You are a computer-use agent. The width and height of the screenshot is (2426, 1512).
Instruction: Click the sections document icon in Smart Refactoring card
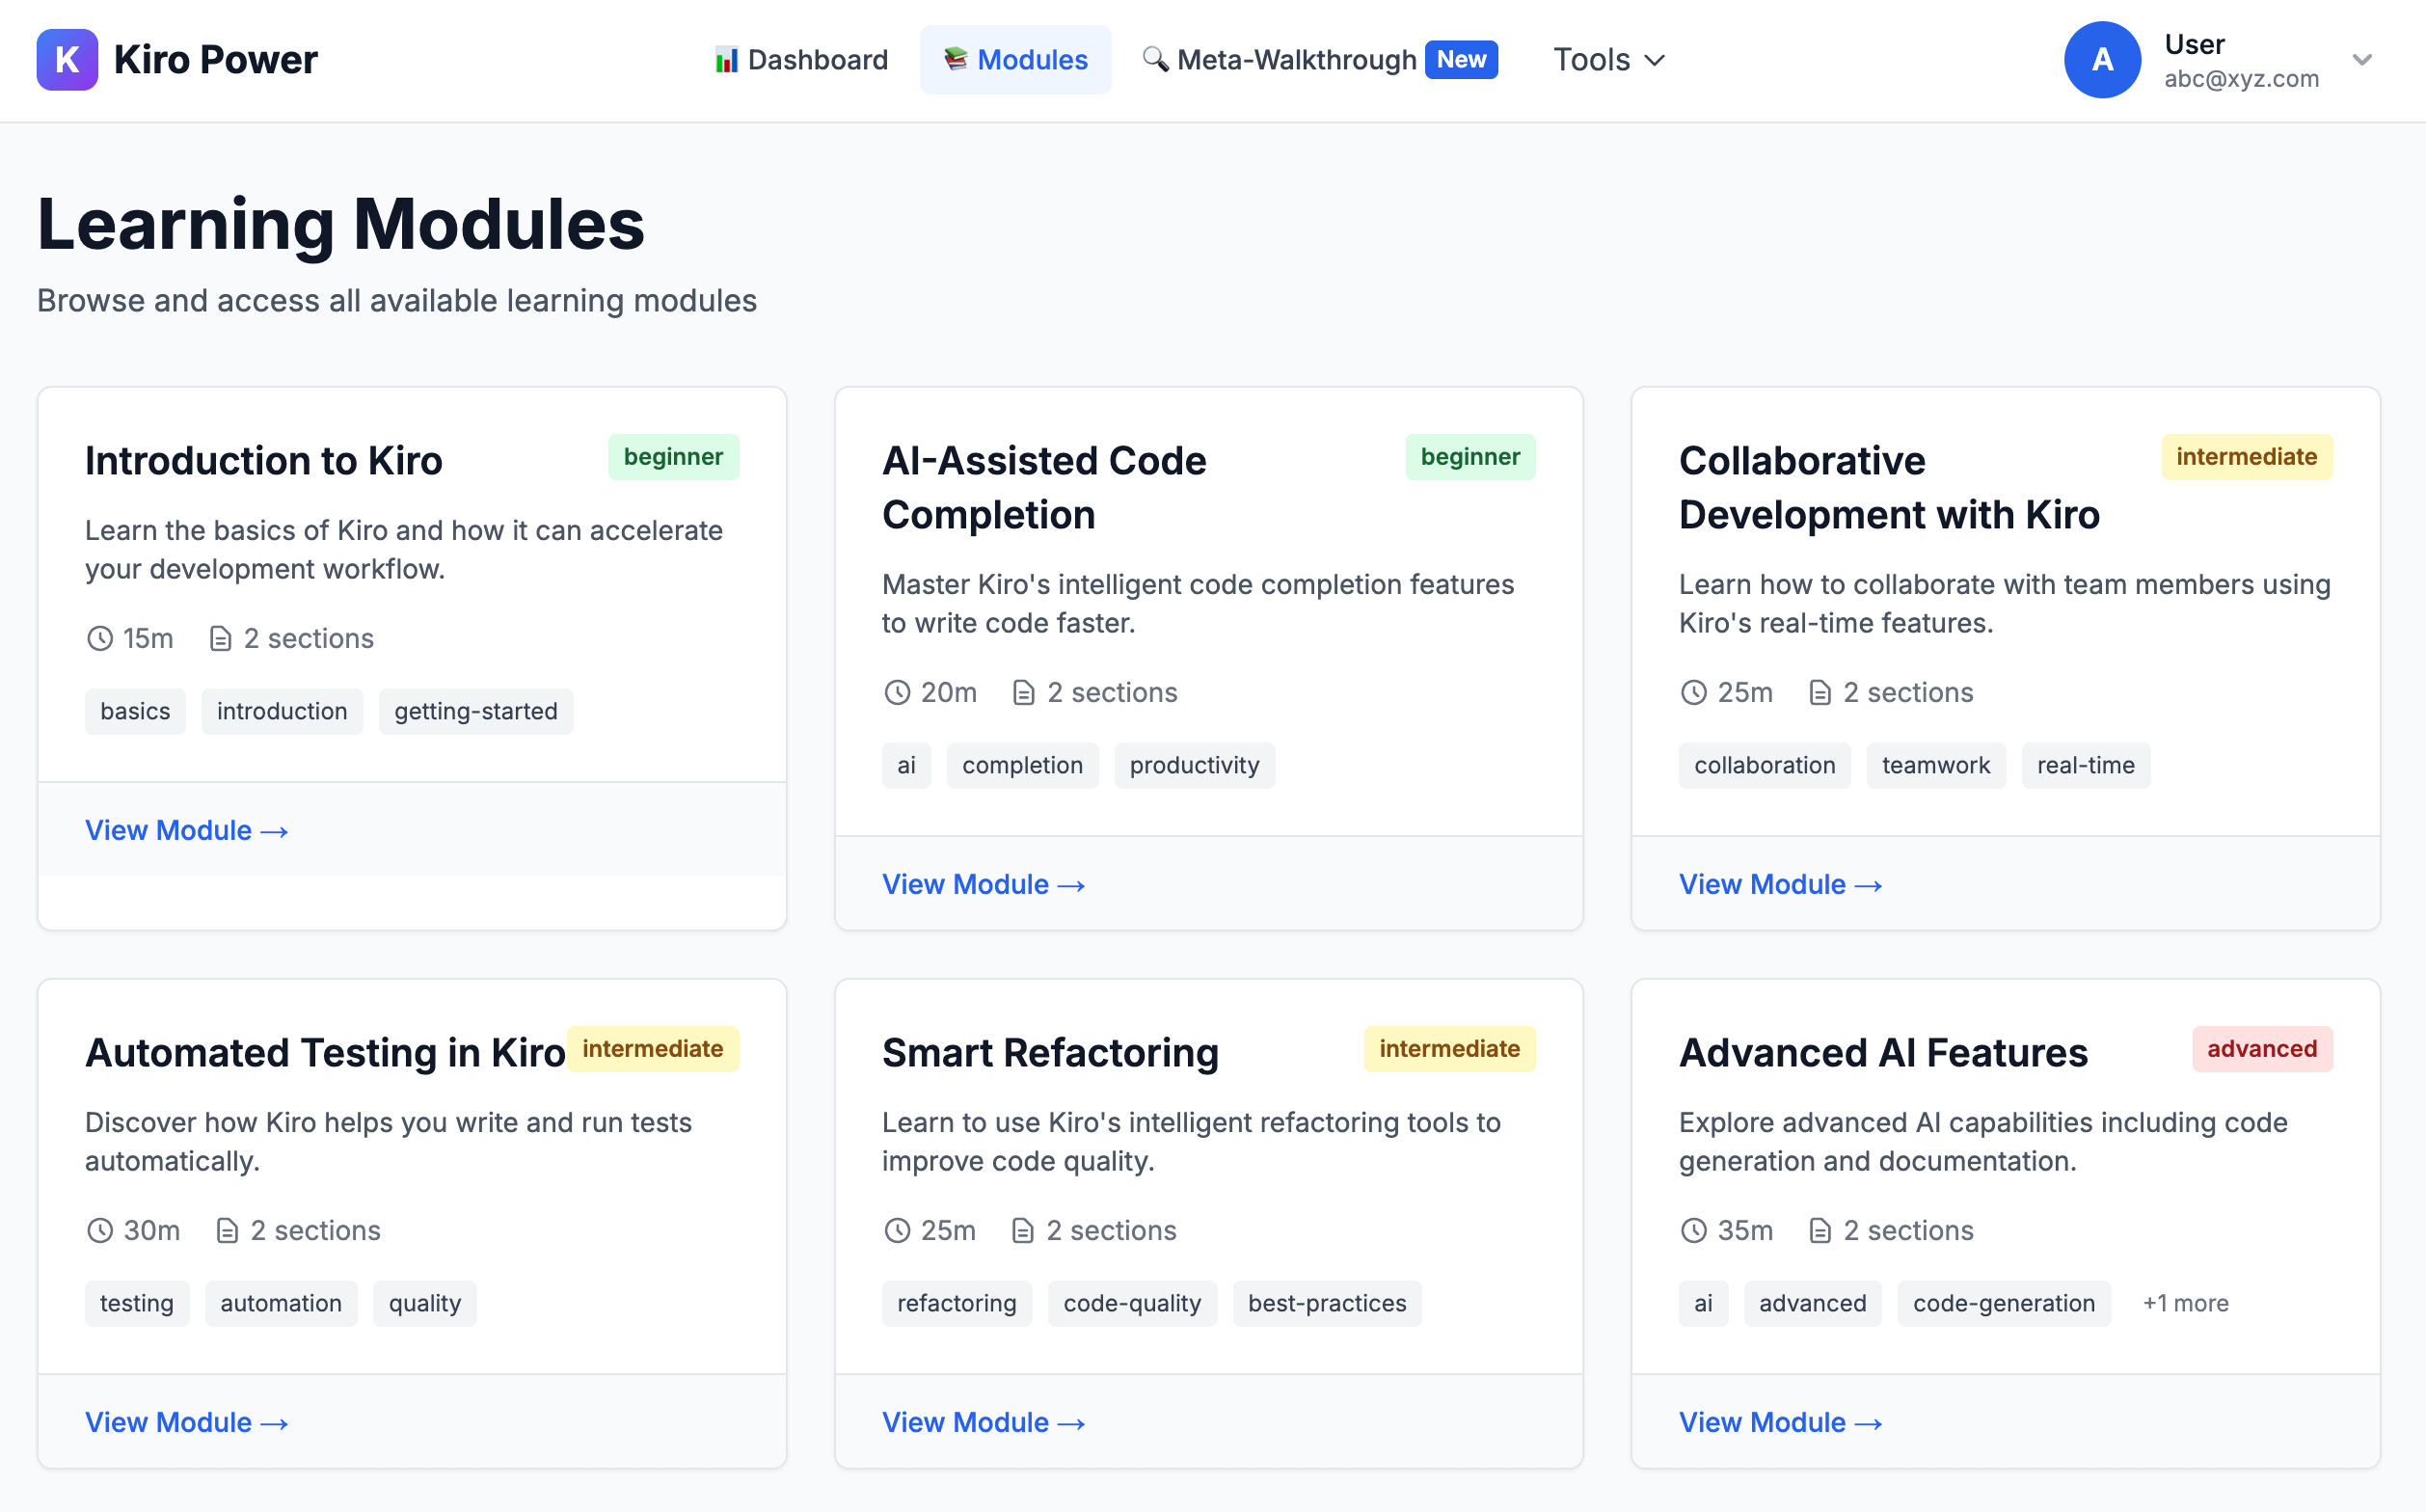1022,1230
